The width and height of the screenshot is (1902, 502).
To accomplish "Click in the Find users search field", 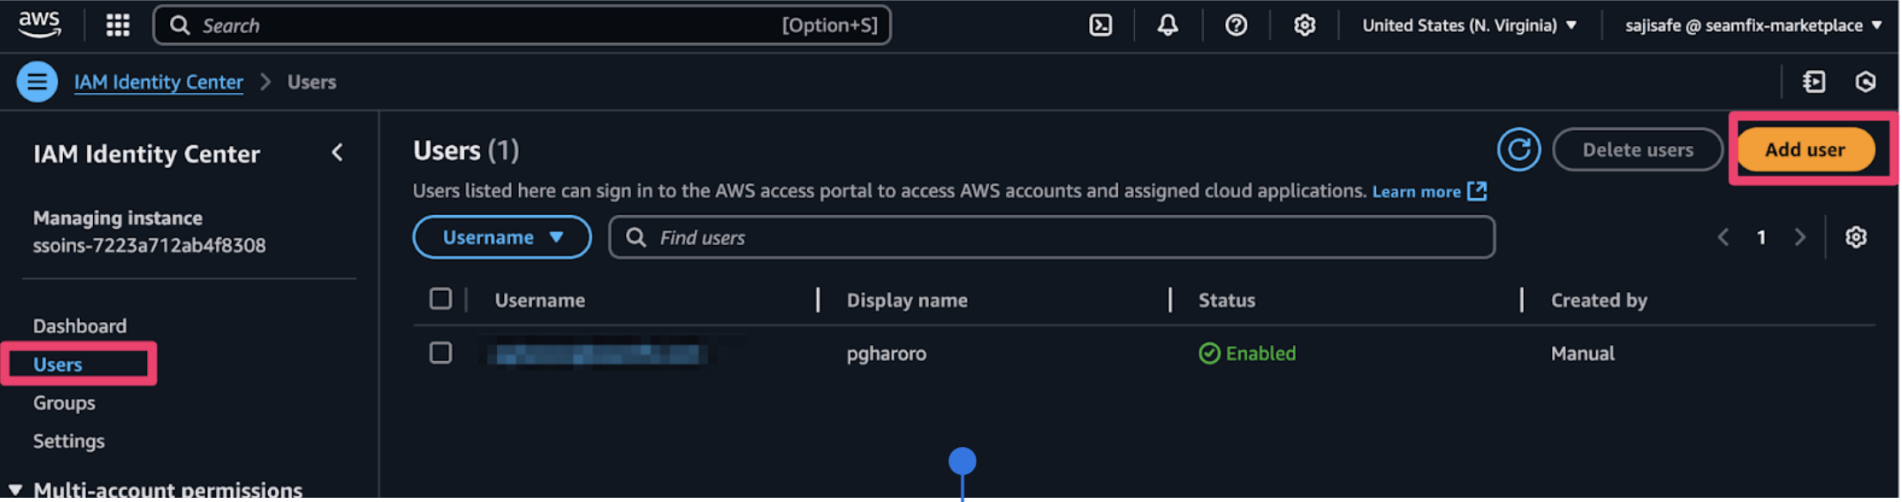I will [x=1051, y=237].
